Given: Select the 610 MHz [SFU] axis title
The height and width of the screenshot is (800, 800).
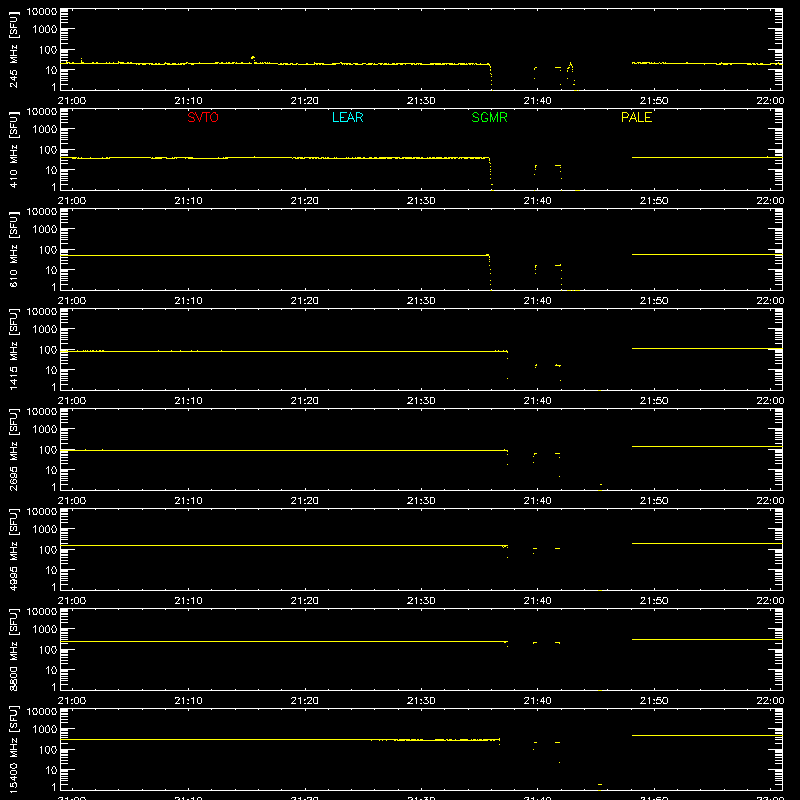Looking at the screenshot, I should 14,250.
